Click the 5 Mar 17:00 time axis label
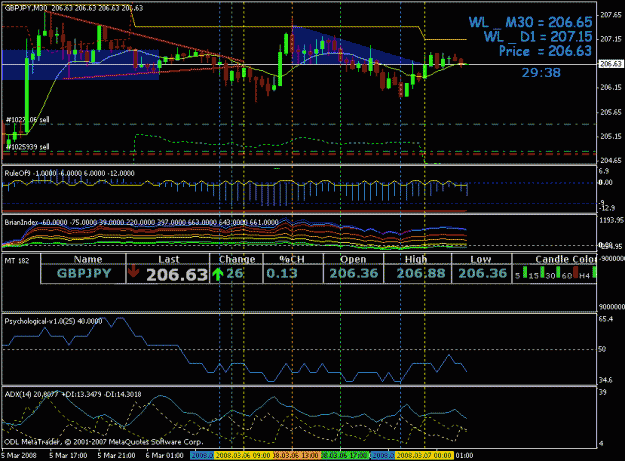This screenshot has width=625, height=461. (68, 455)
